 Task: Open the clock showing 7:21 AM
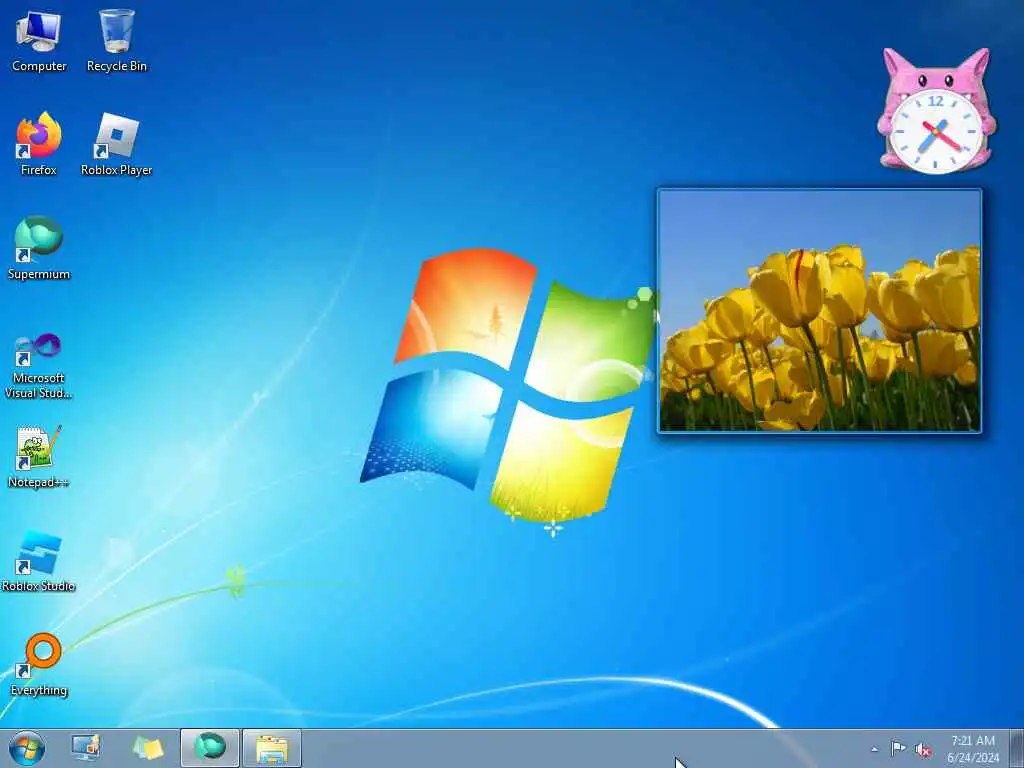point(972,749)
